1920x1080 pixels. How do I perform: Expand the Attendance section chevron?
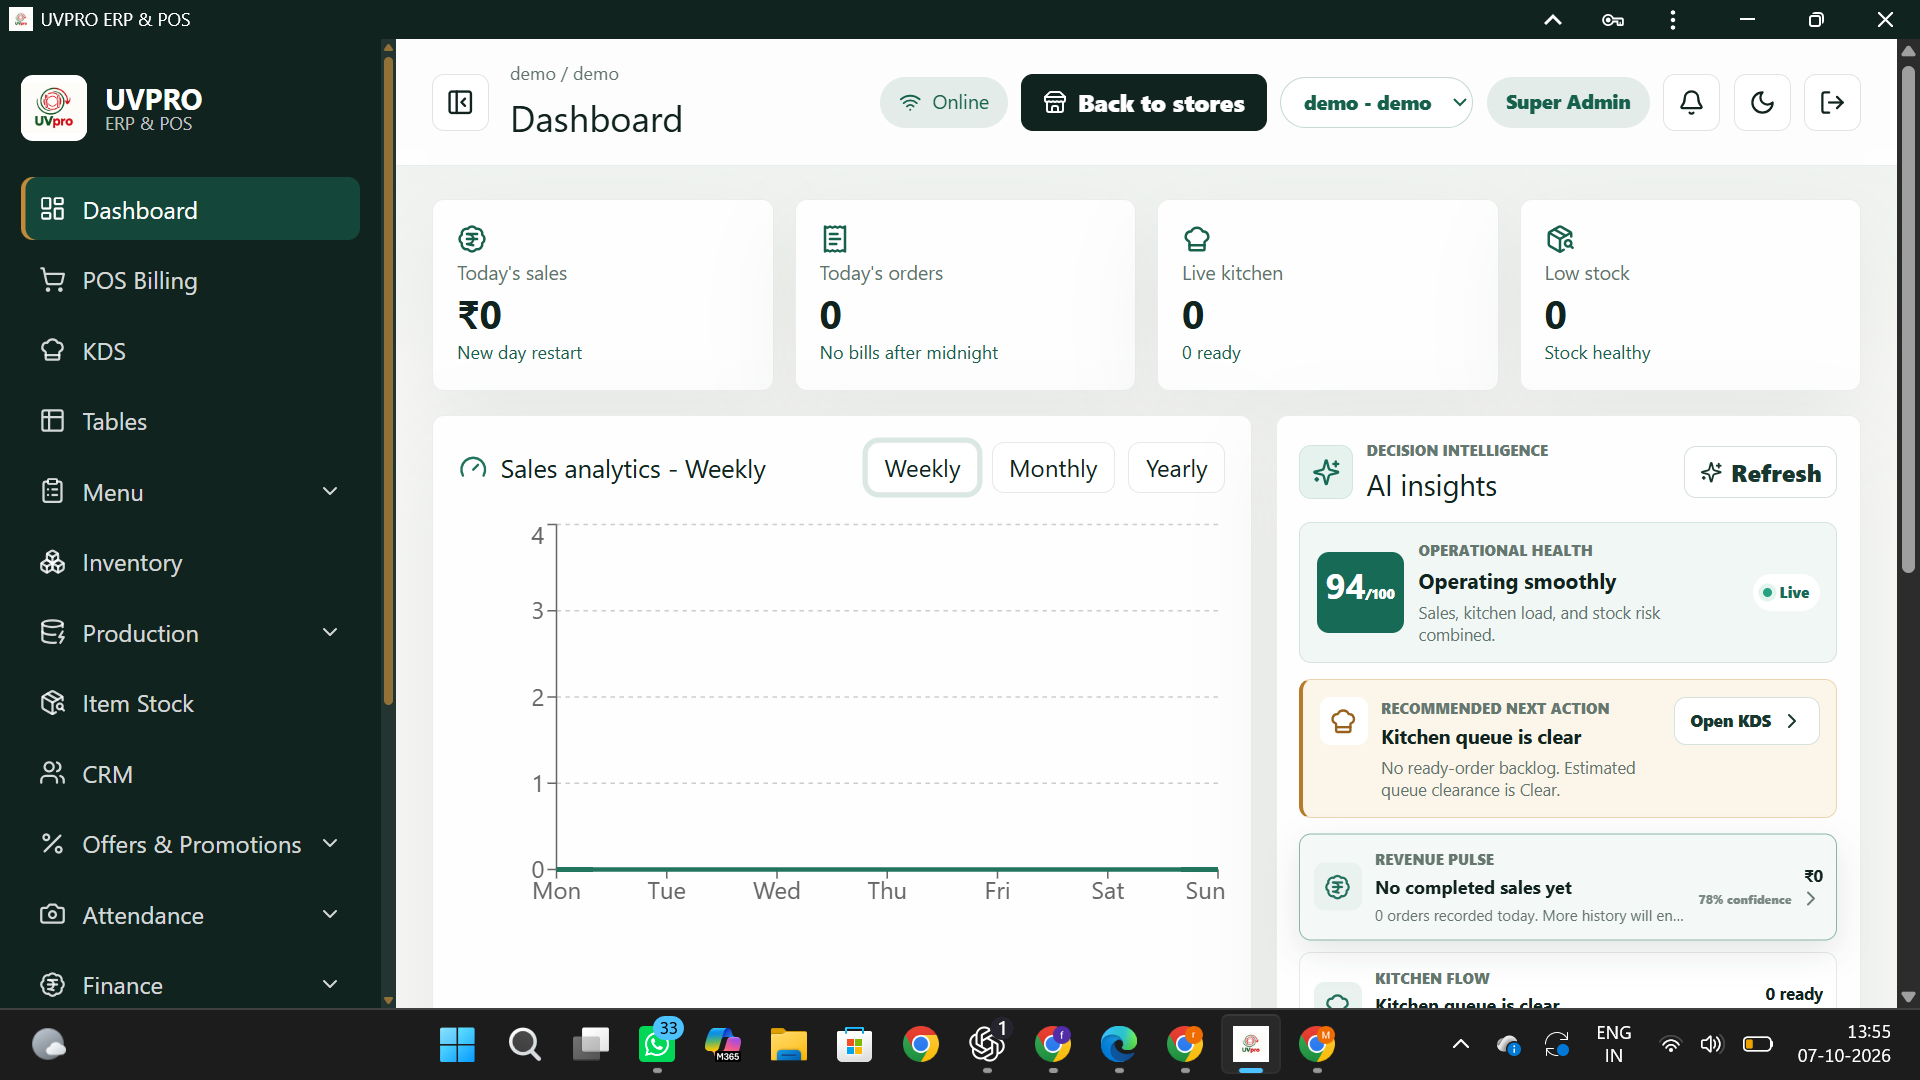coord(330,914)
